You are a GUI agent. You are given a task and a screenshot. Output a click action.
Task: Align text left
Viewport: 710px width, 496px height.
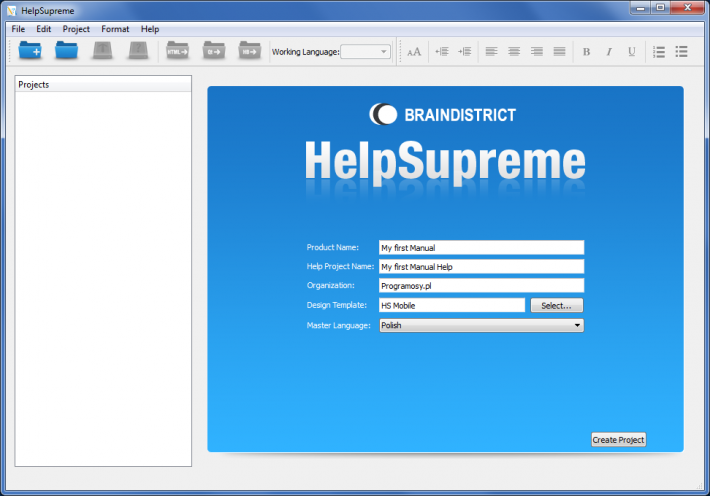click(x=491, y=52)
